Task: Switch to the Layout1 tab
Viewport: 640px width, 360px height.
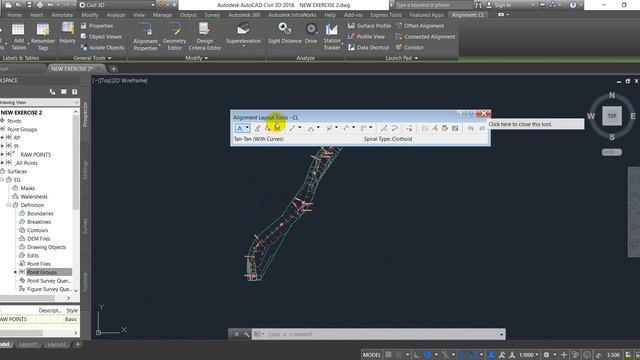Action: tap(28, 344)
